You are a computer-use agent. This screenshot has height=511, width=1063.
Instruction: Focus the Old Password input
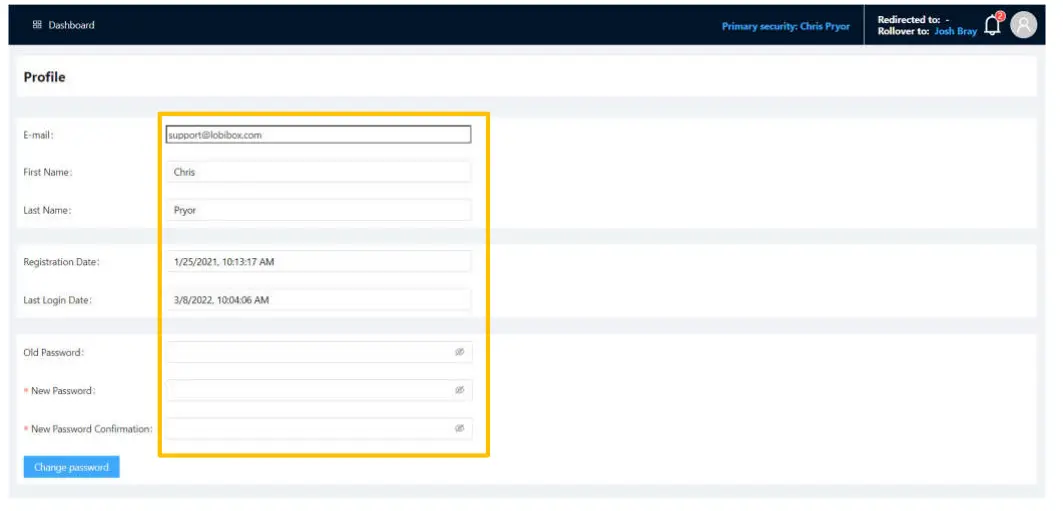[x=319, y=352]
